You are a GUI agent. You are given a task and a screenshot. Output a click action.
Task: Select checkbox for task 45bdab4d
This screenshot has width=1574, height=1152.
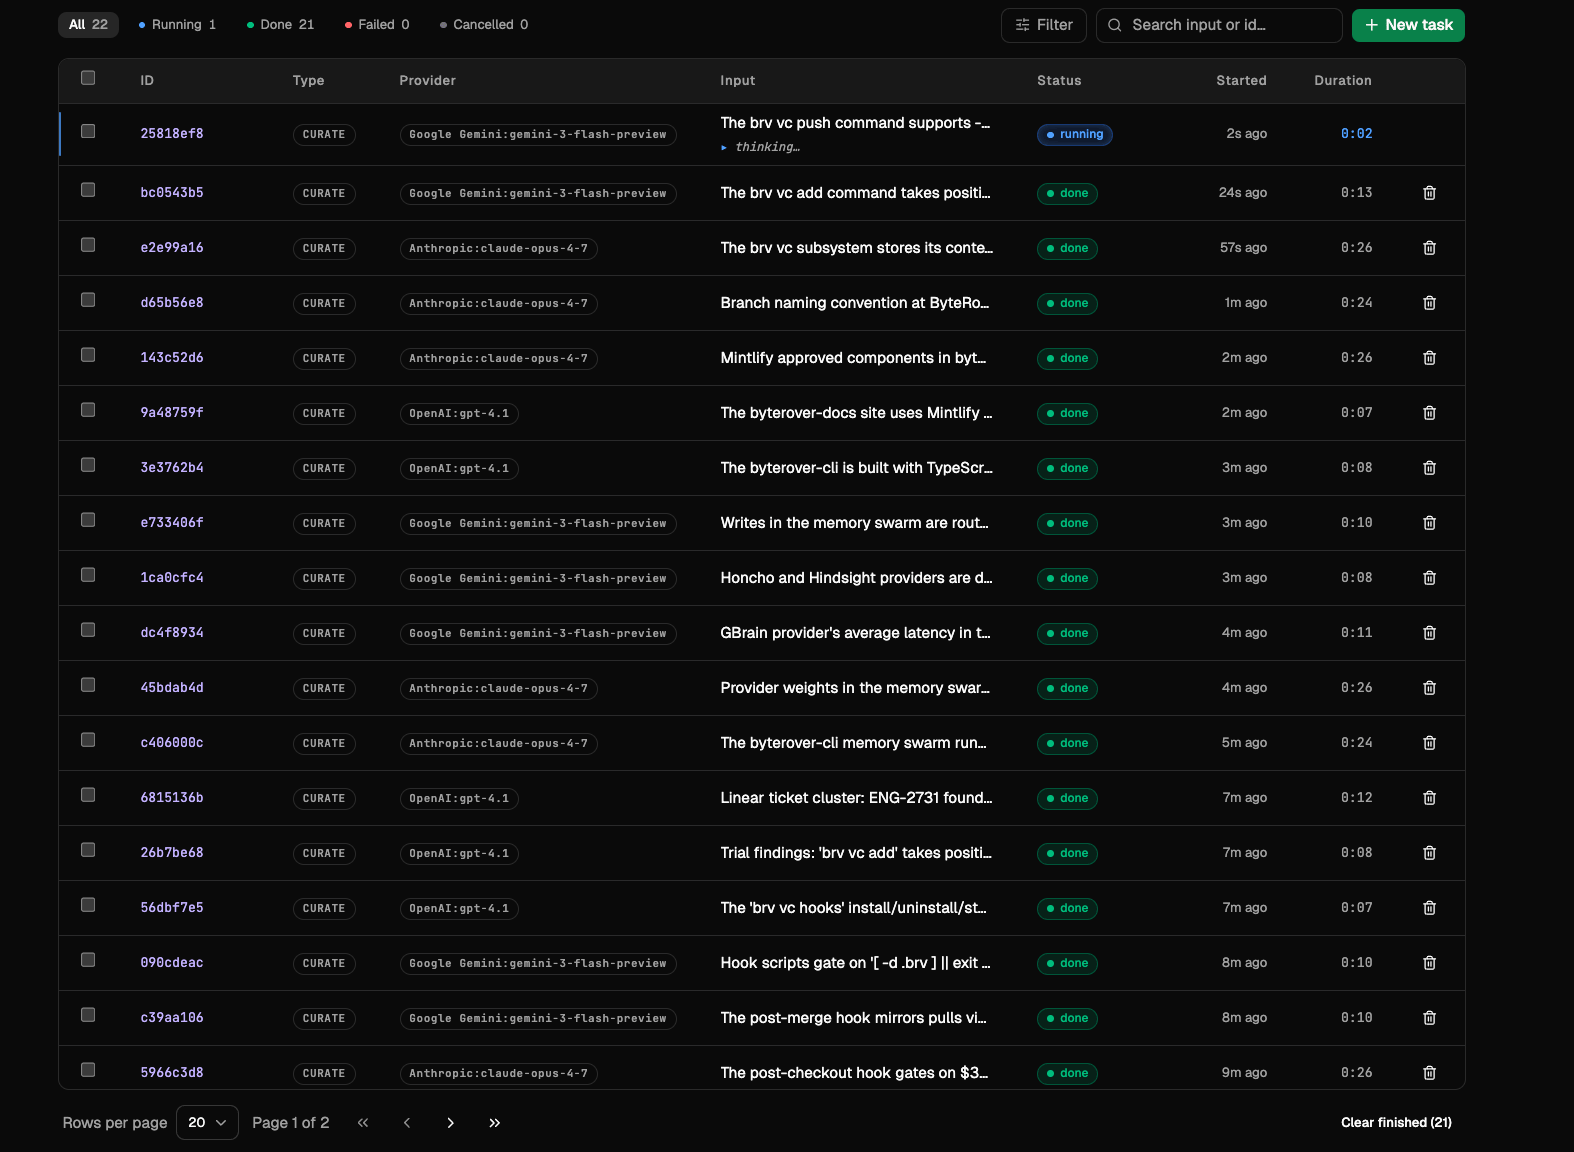click(88, 685)
